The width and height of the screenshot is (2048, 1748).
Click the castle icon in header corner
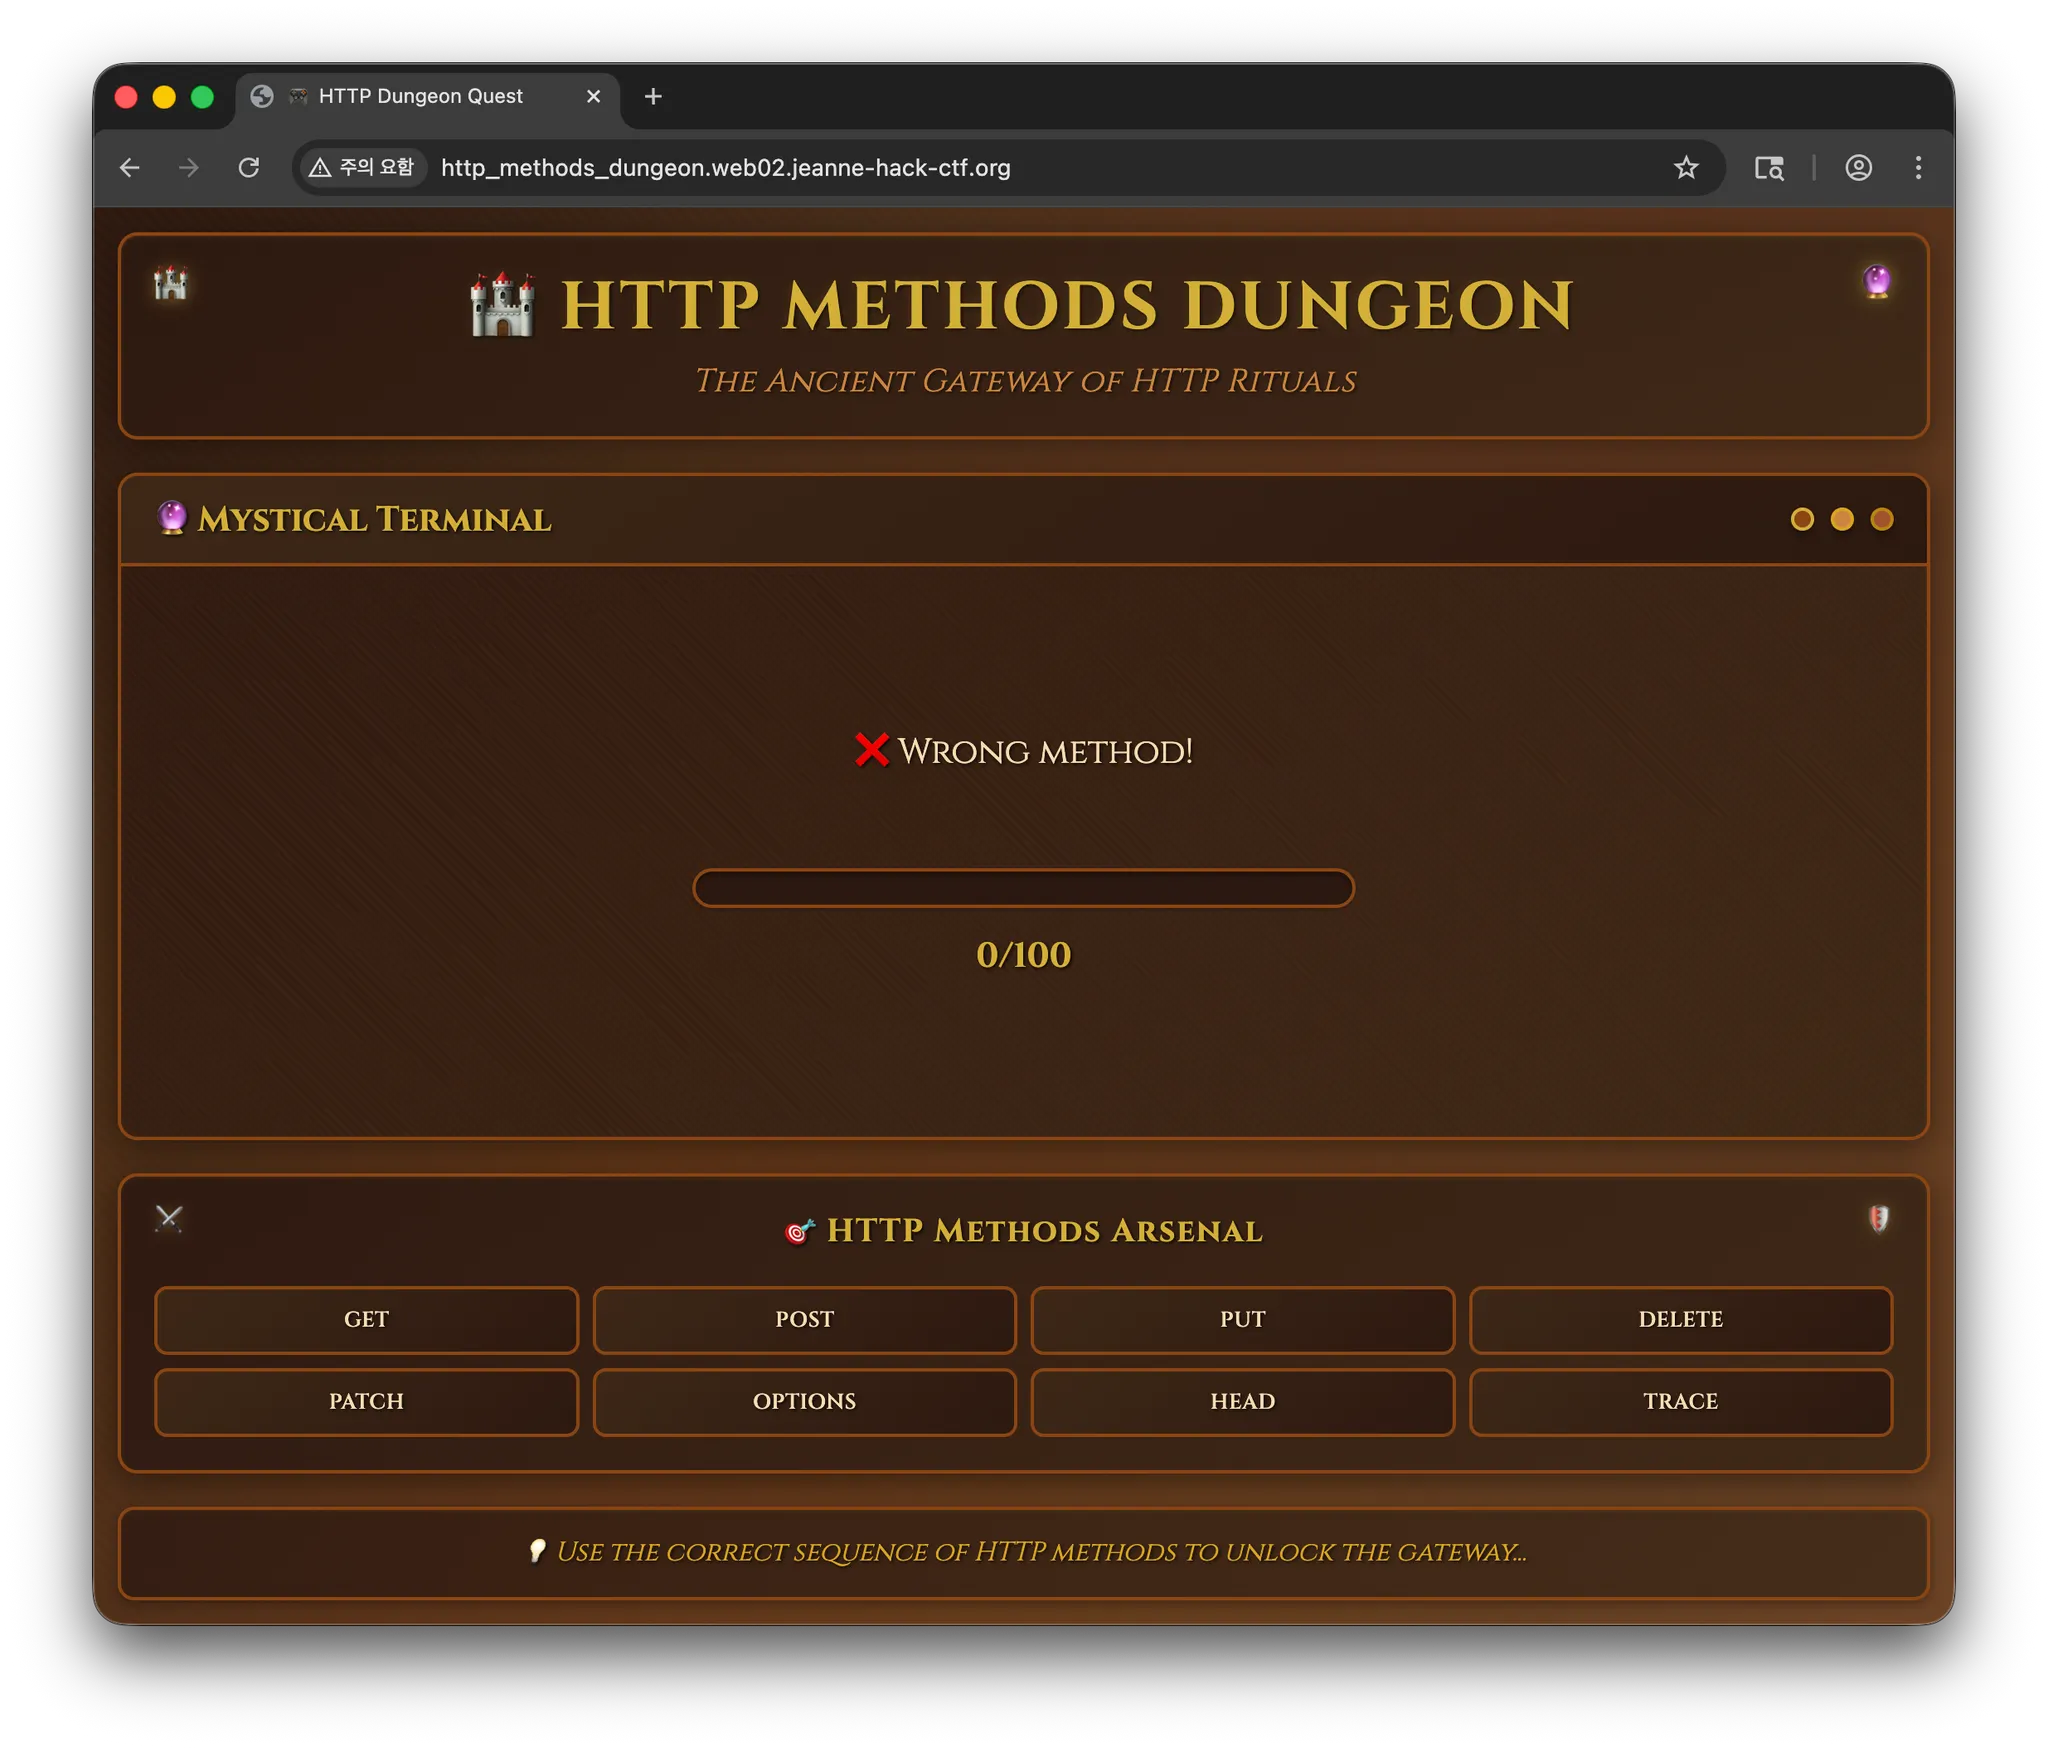click(x=170, y=284)
